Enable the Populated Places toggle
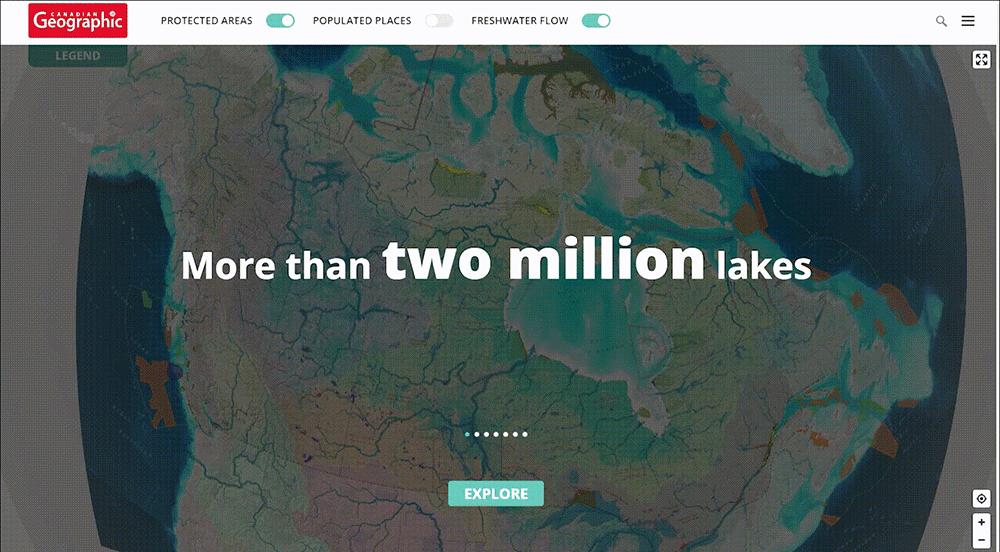1000x552 pixels. click(439, 20)
